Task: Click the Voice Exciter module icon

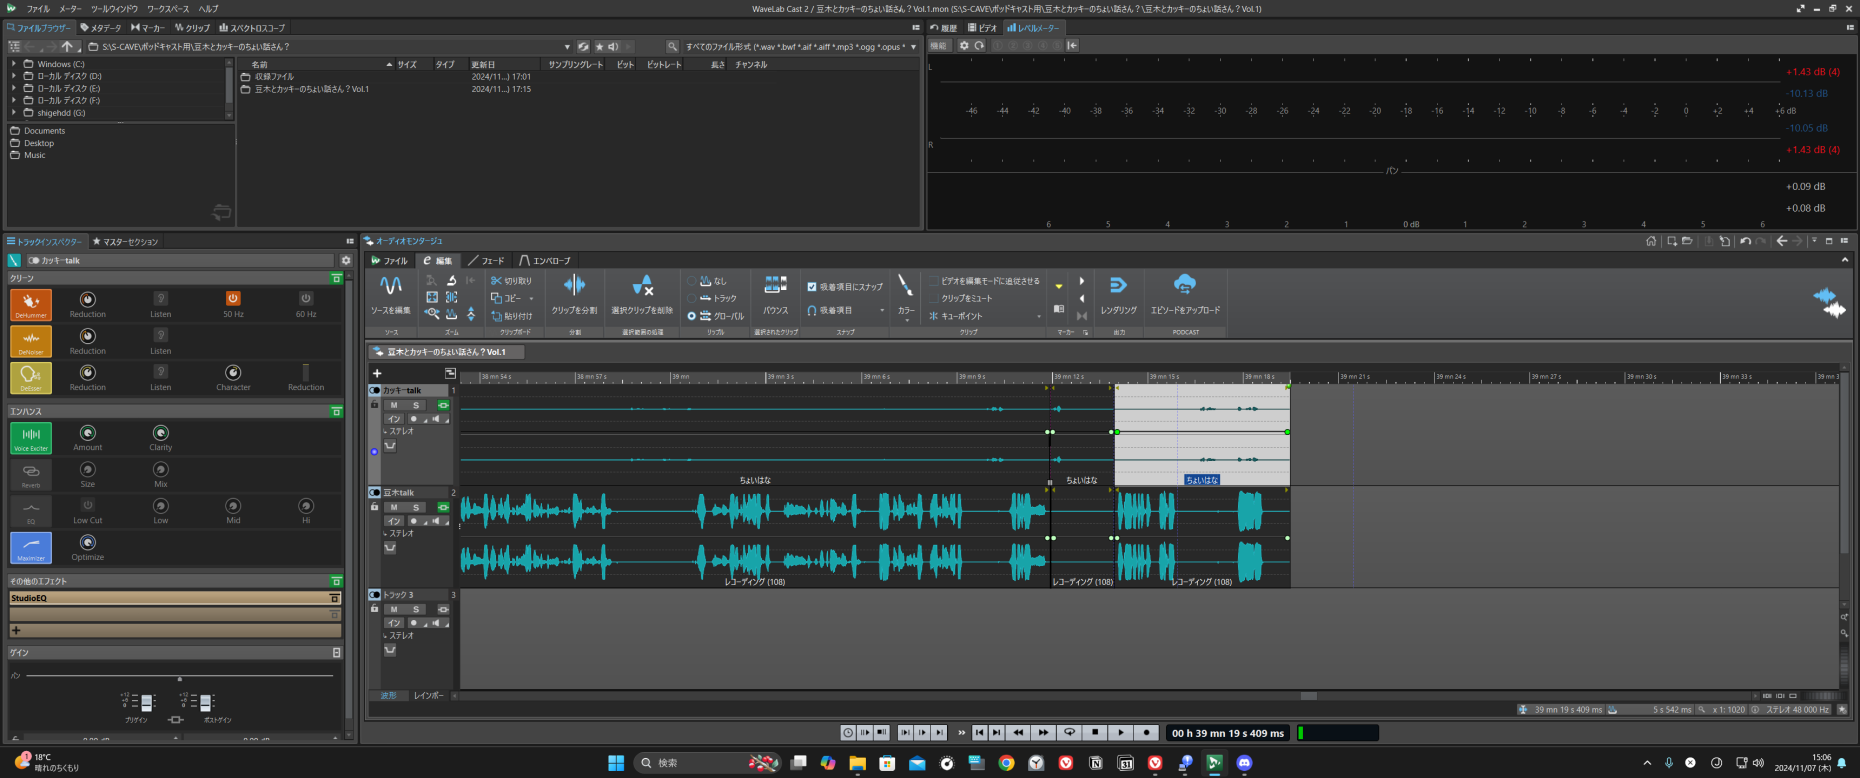Action: click(31, 438)
